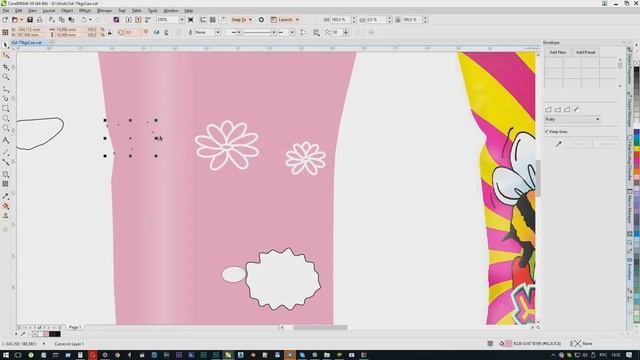Toggle the Close curve button
Image resolution: width=640 pixels, height=360 pixels.
click(x=303, y=32)
